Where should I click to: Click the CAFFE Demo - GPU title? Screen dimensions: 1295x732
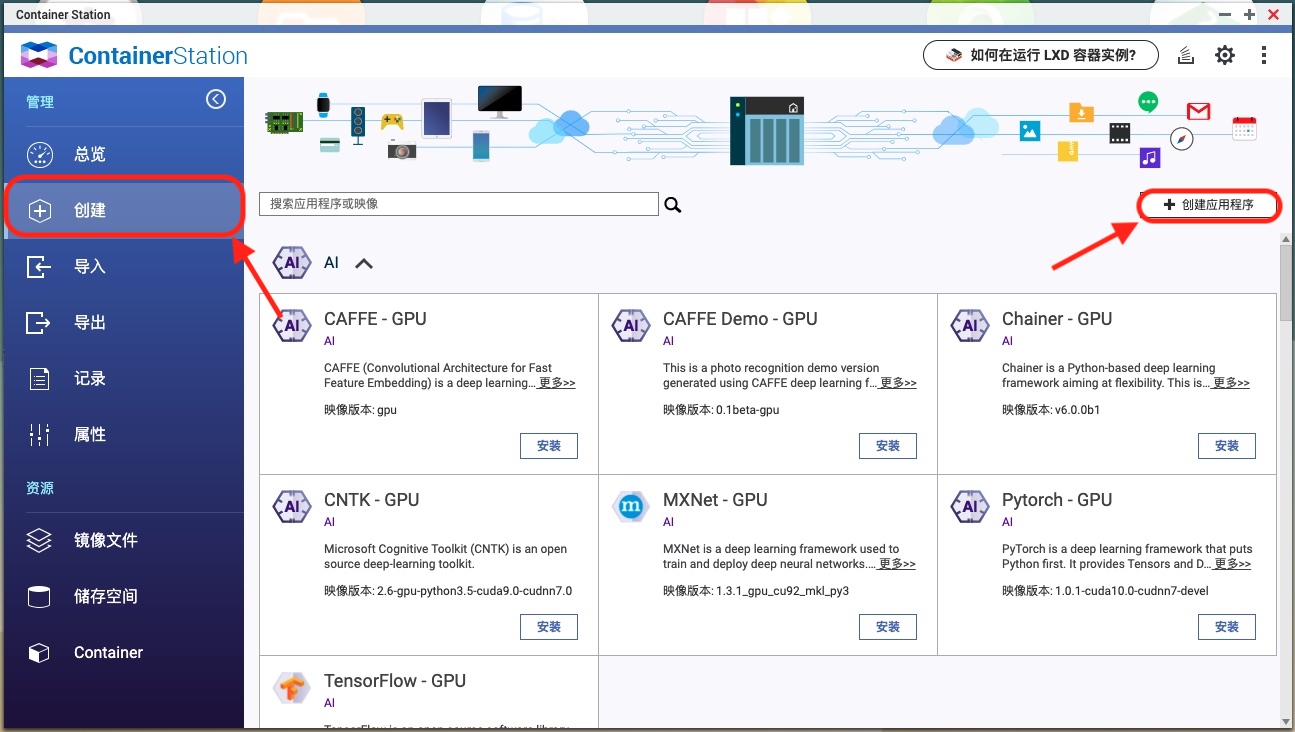[x=740, y=319]
